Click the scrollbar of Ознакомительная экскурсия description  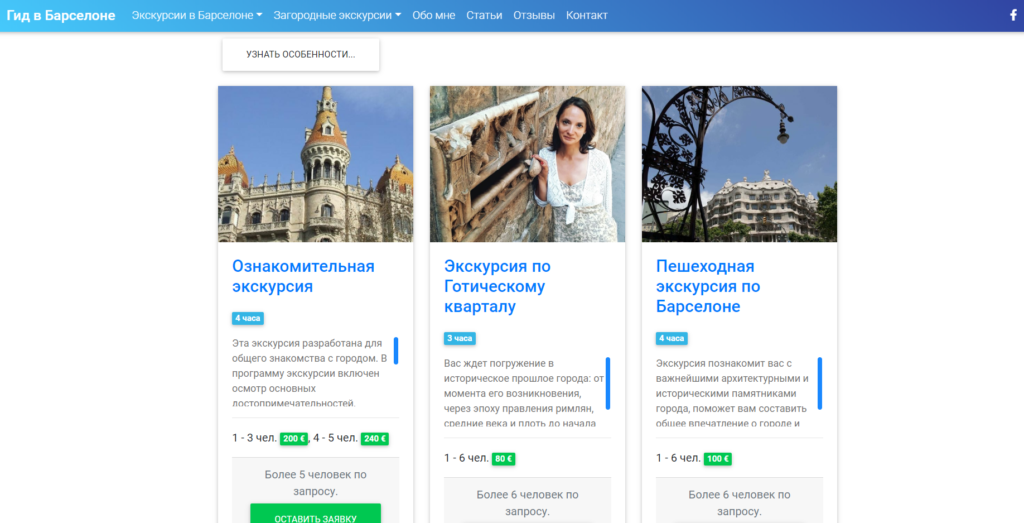[x=396, y=351]
